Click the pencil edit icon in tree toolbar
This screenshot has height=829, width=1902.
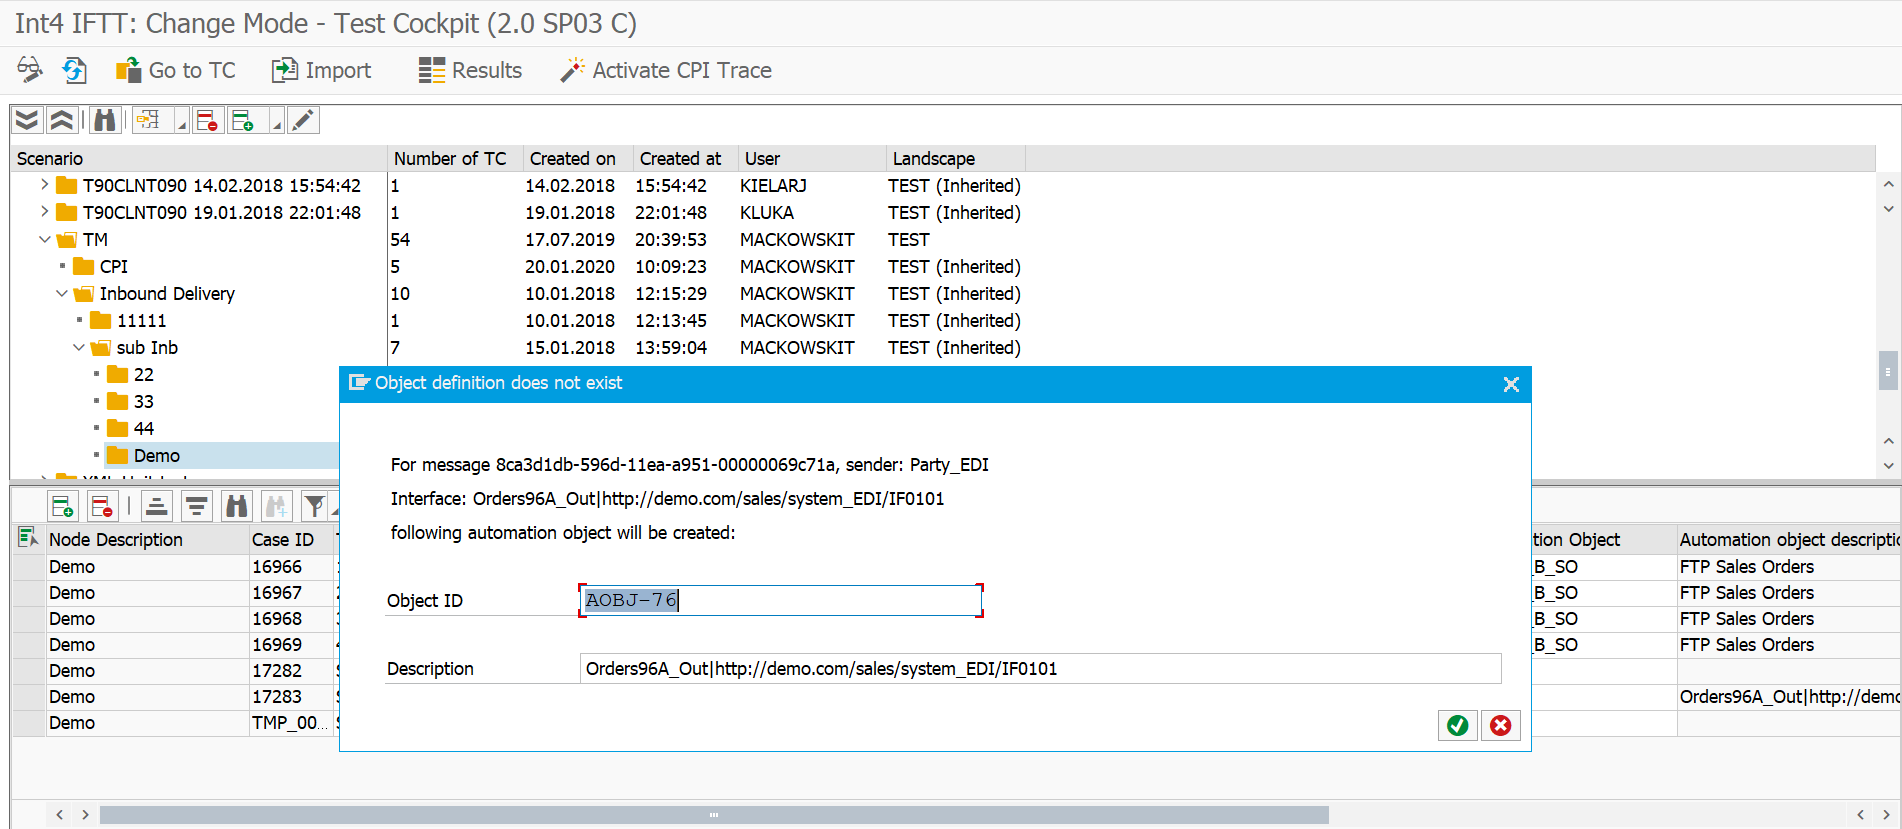pos(303,121)
